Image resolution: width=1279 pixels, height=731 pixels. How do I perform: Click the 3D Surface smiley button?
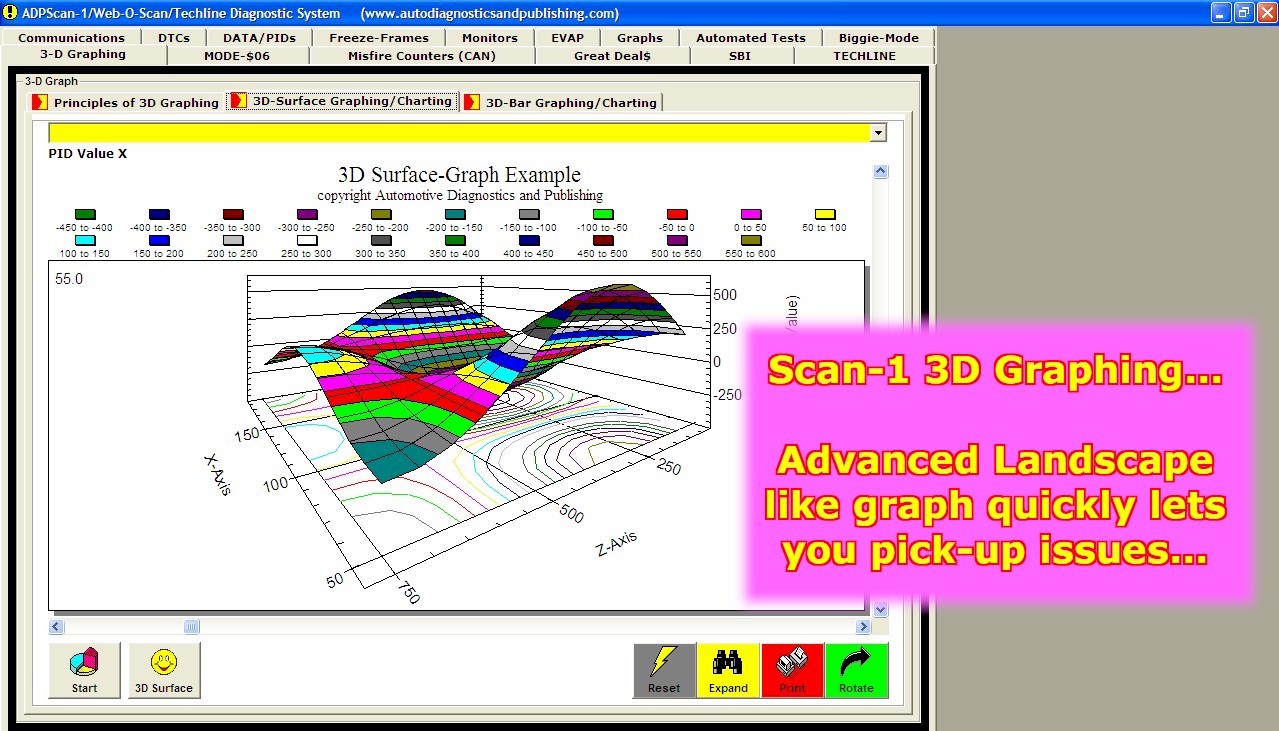[164, 670]
